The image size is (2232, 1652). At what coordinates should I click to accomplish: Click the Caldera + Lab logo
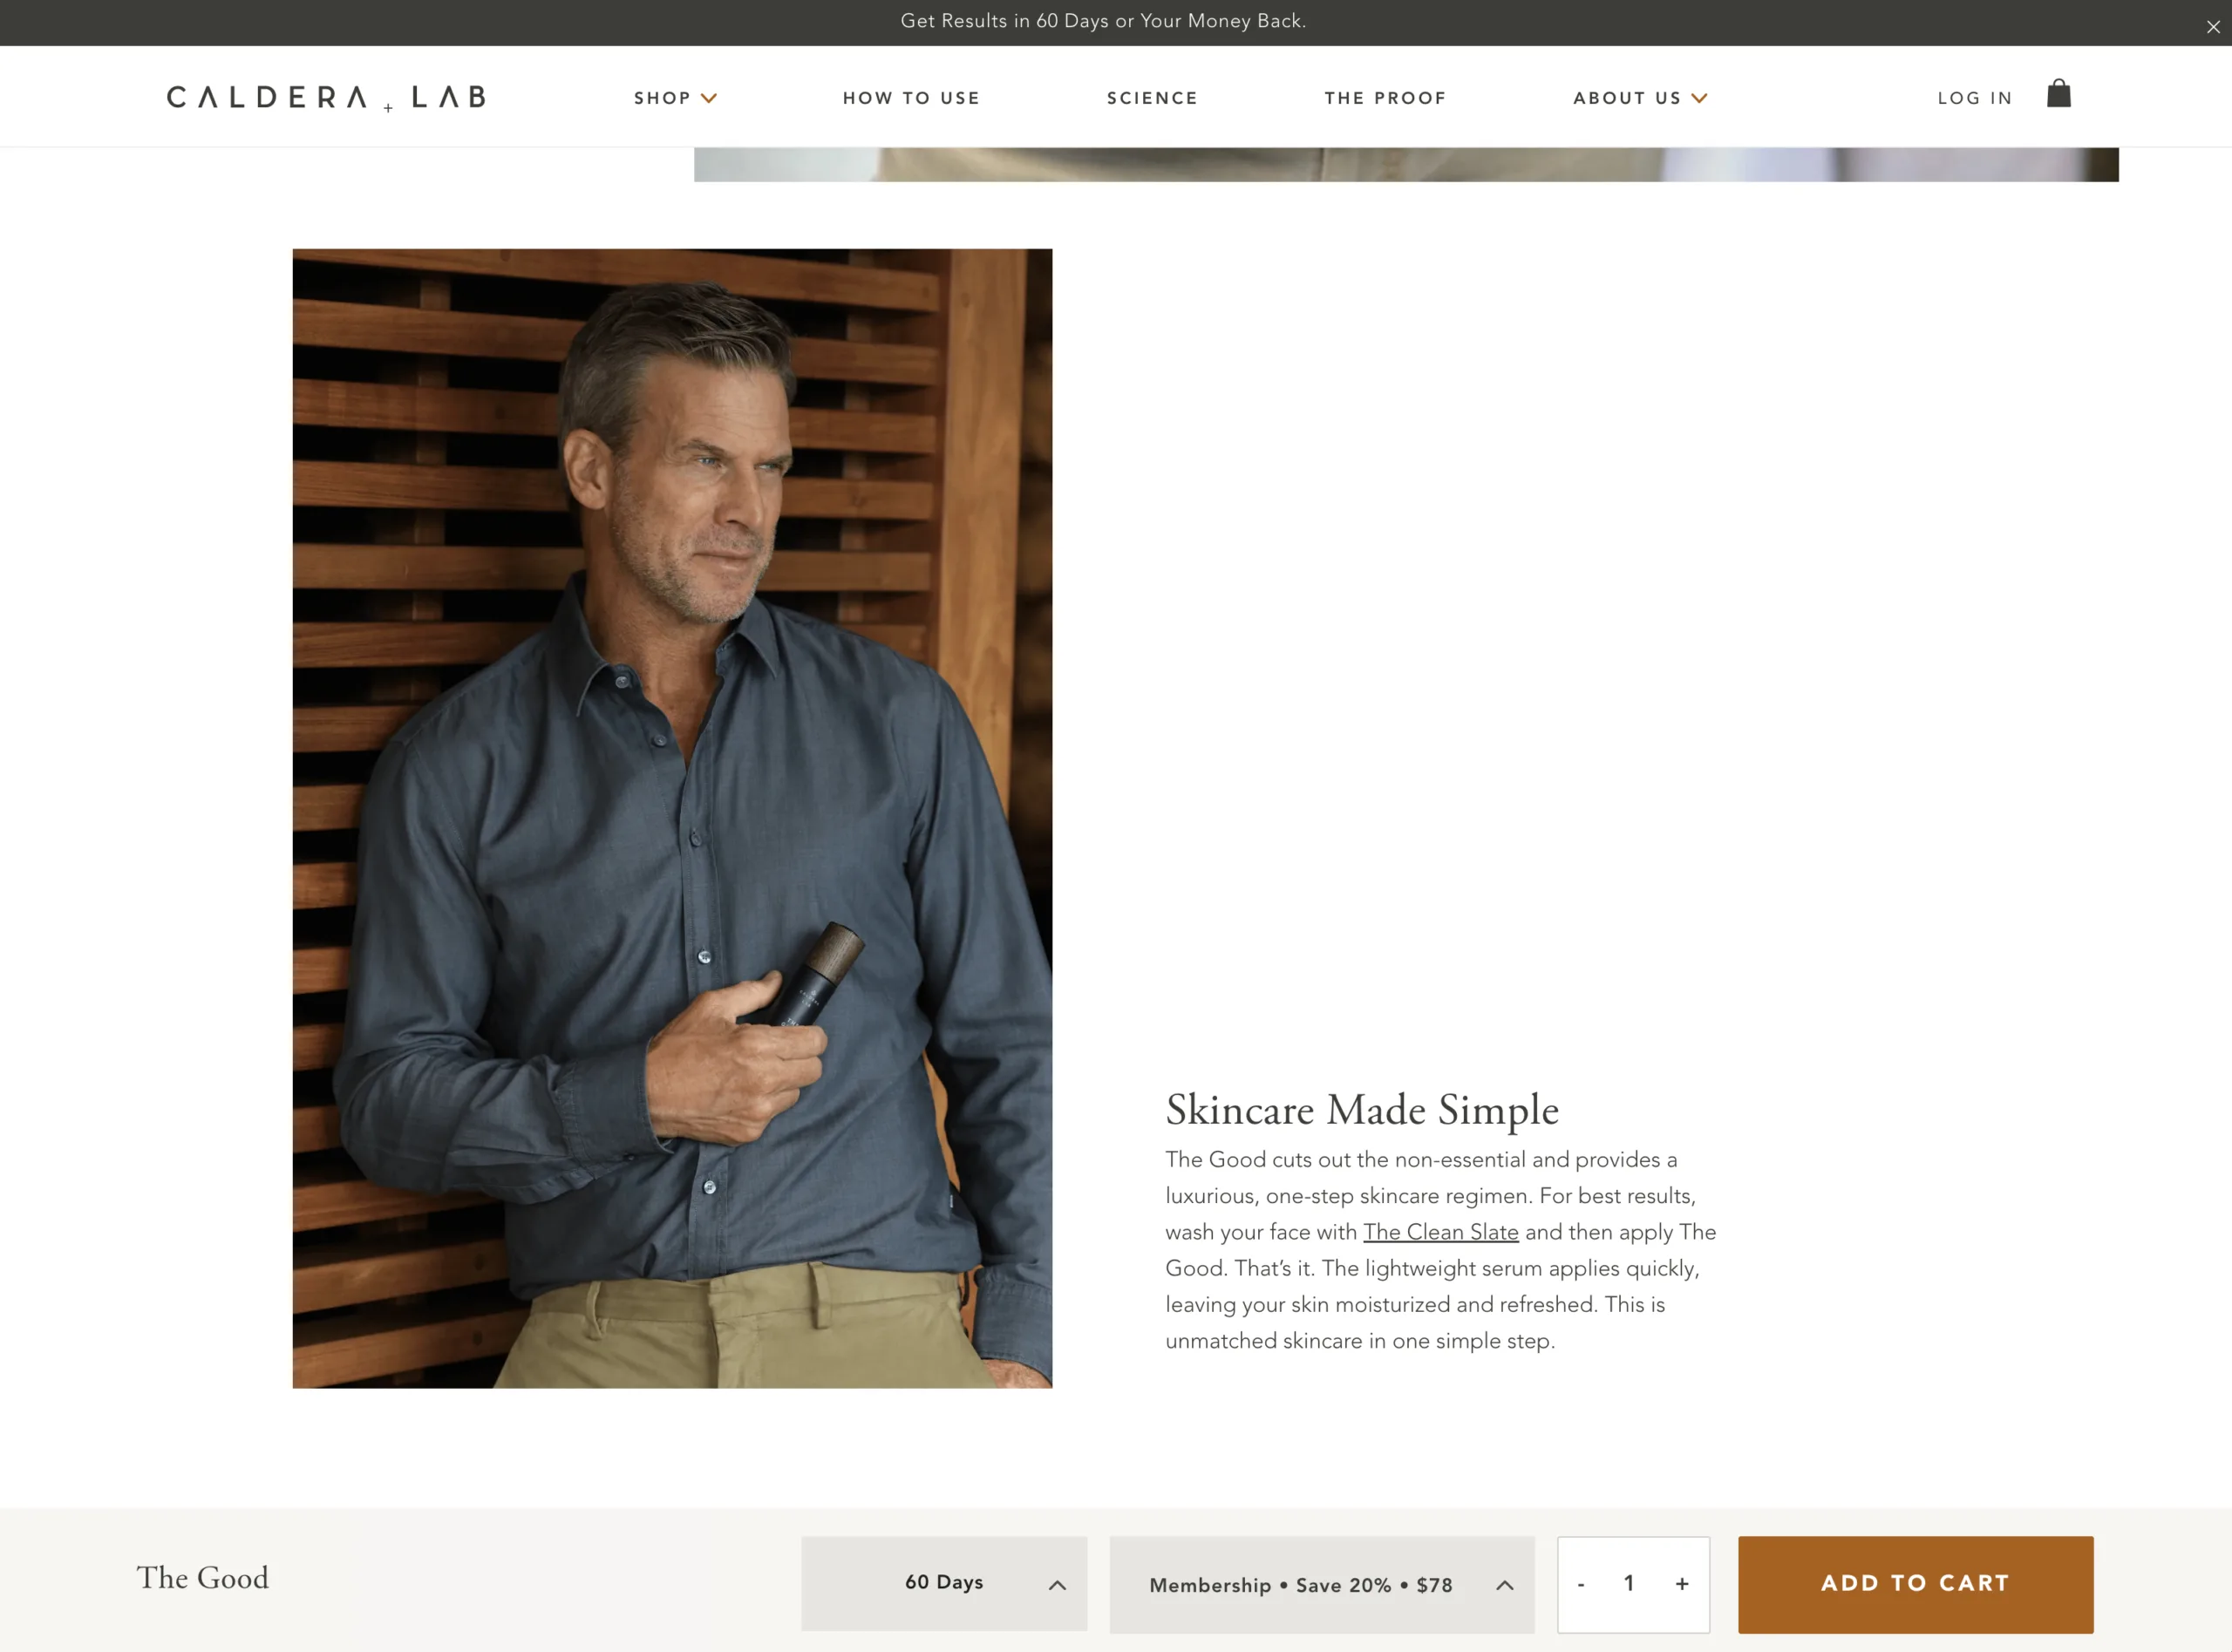click(326, 97)
